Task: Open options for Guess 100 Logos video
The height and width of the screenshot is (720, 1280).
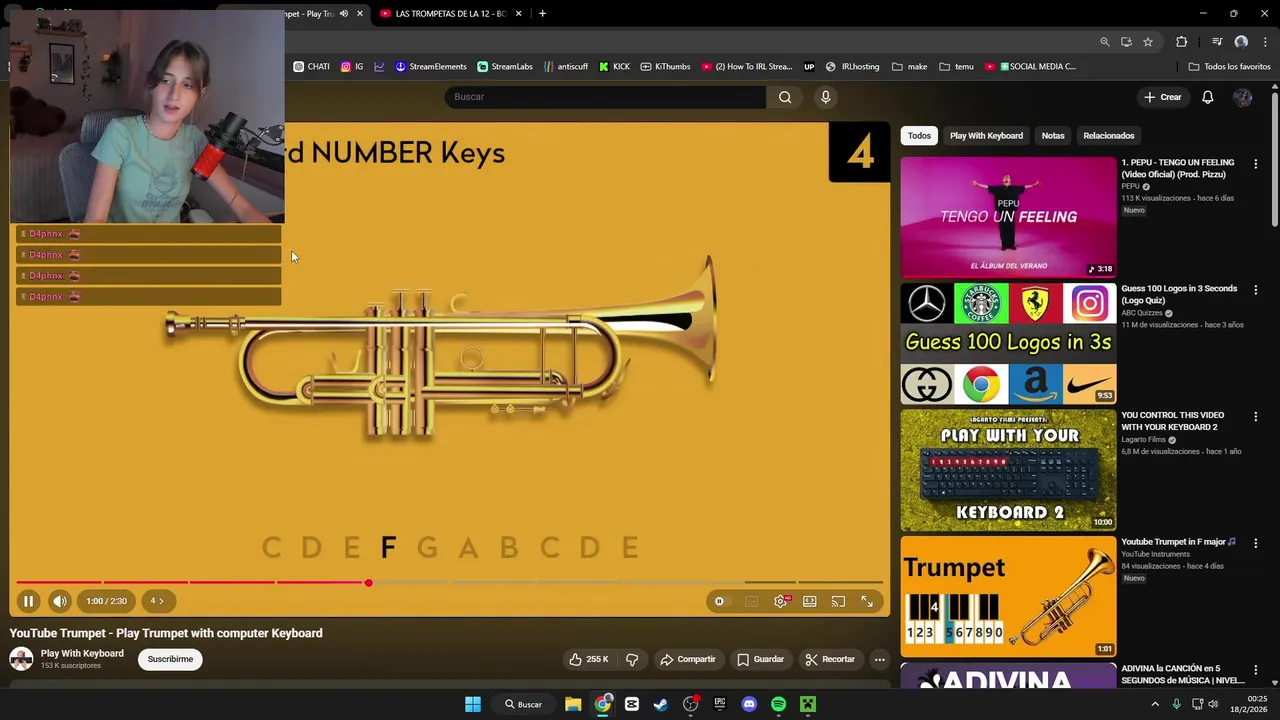Action: click(1256, 290)
